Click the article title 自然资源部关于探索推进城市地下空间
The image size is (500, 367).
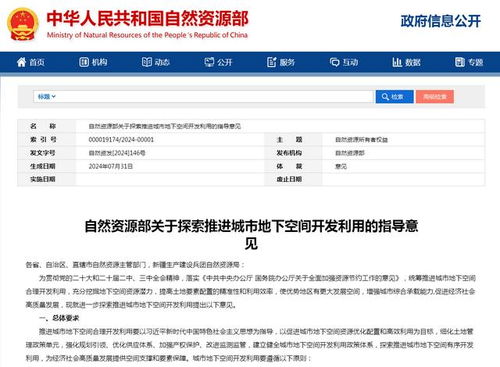pyautogui.click(x=251, y=234)
